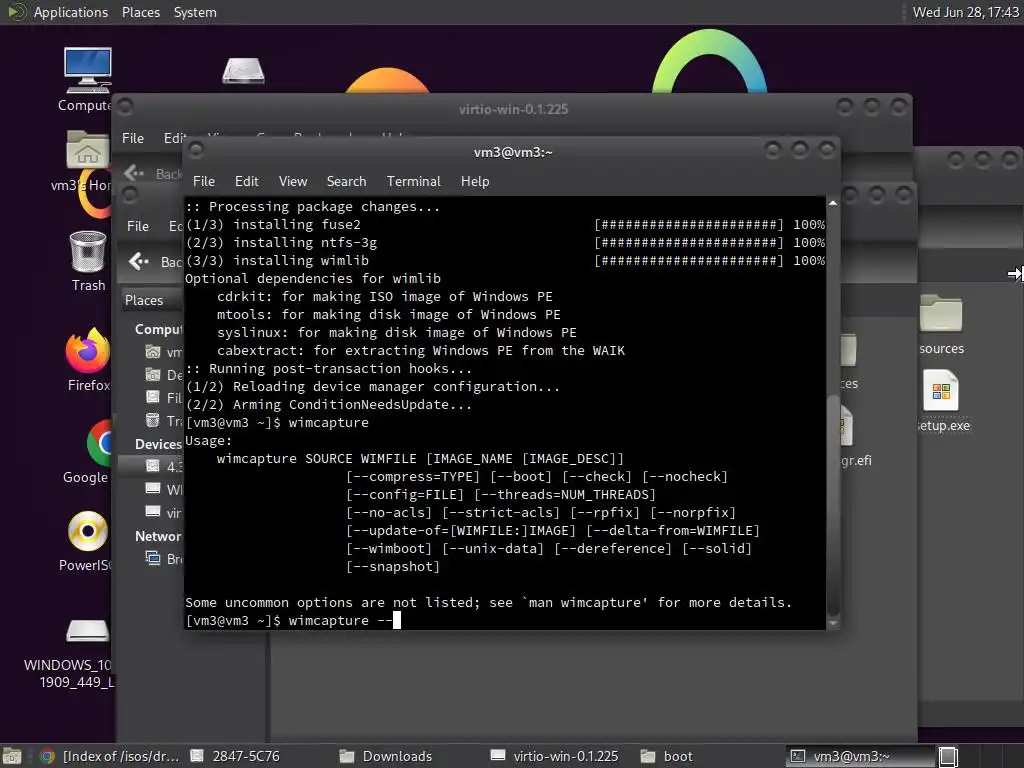Click the Back arrow in the virtio-win window
This screenshot has height=768, width=1024.
(x=135, y=172)
